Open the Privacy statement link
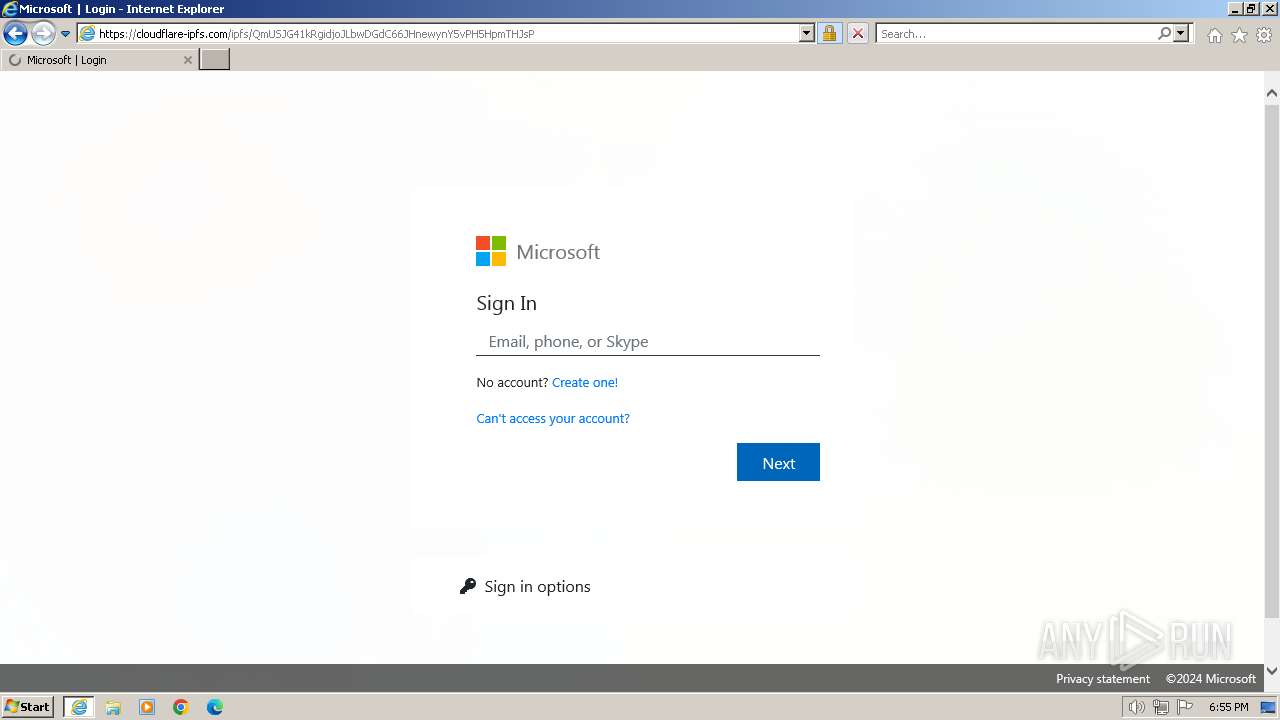 click(1103, 678)
